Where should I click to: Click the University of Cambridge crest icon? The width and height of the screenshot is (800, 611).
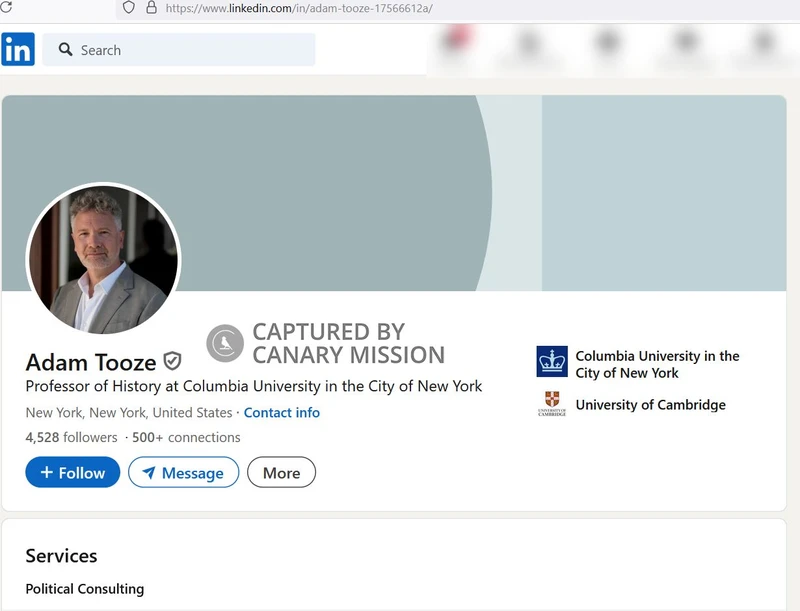pos(551,405)
